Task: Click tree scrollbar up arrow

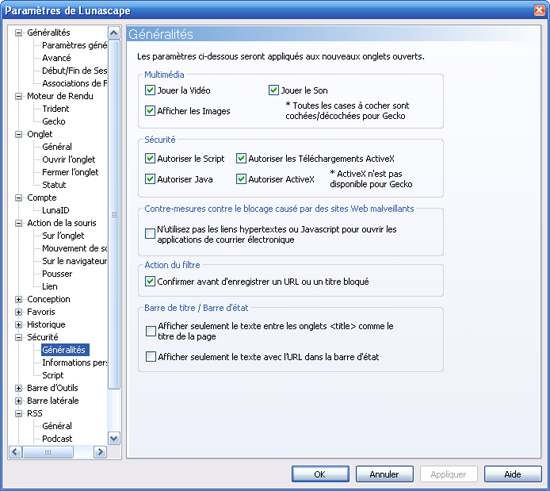Action: click(114, 33)
